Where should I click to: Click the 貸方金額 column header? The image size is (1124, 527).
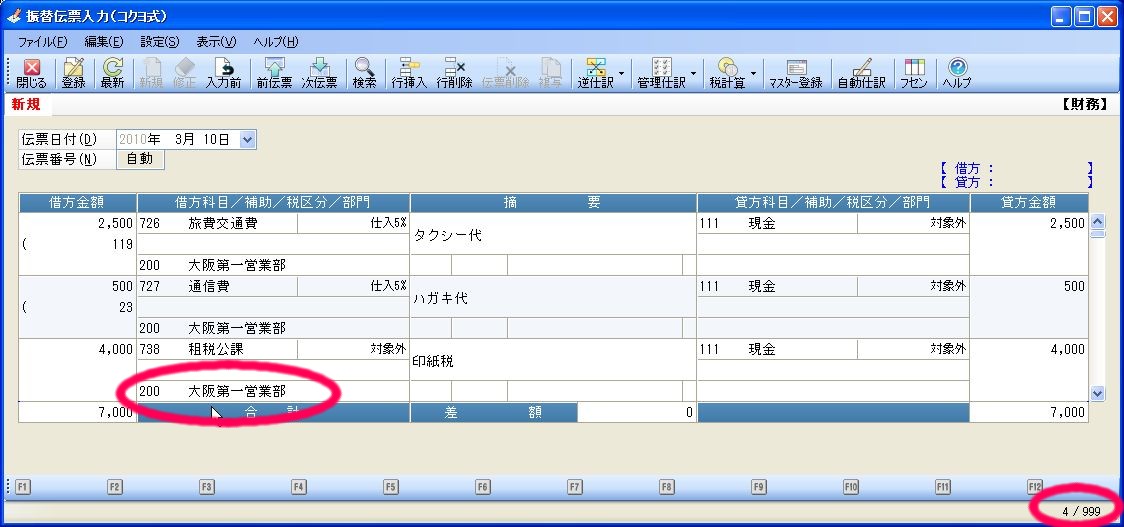pos(1029,203)
